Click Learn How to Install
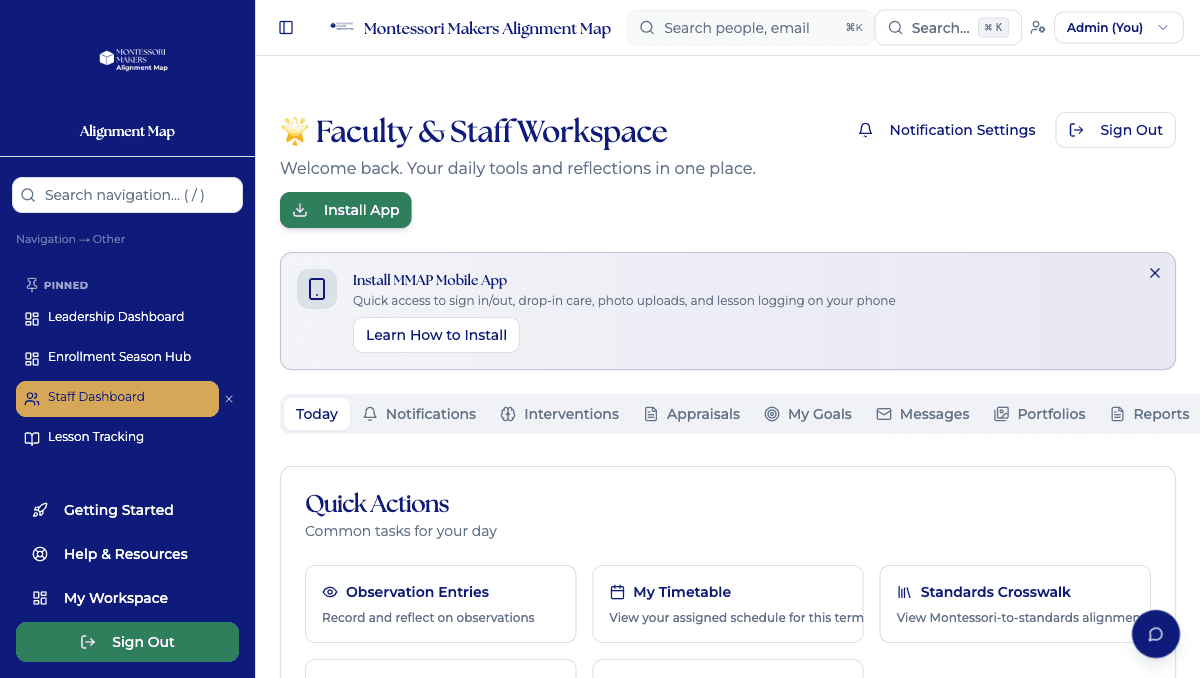Screen dimensions: 1200x678 436,335
